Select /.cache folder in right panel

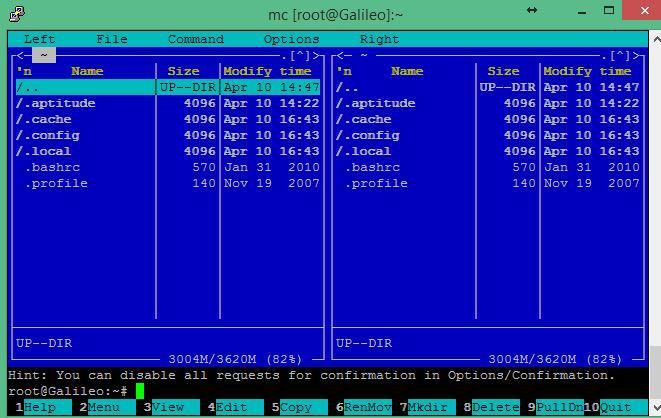(x=488, y=119)
